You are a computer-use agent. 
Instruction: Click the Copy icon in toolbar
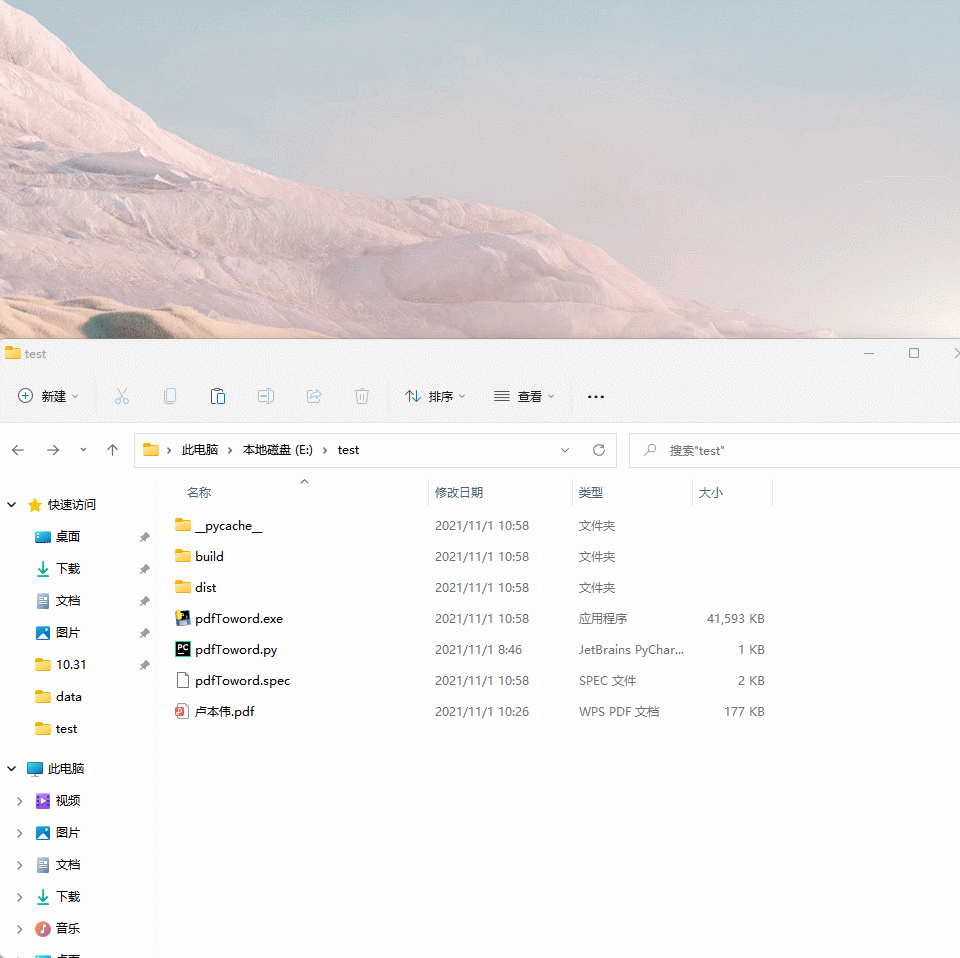coord(170,397)
